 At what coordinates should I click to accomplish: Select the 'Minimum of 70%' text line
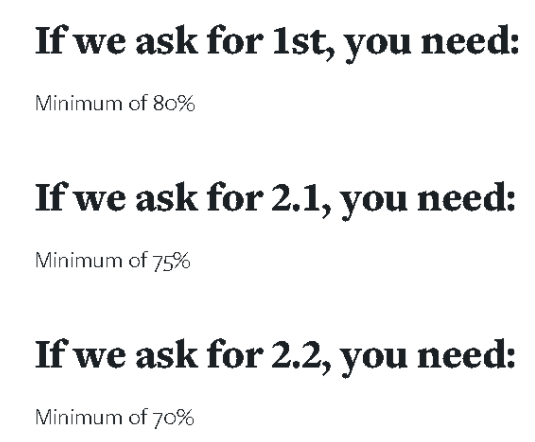(115, 417)
